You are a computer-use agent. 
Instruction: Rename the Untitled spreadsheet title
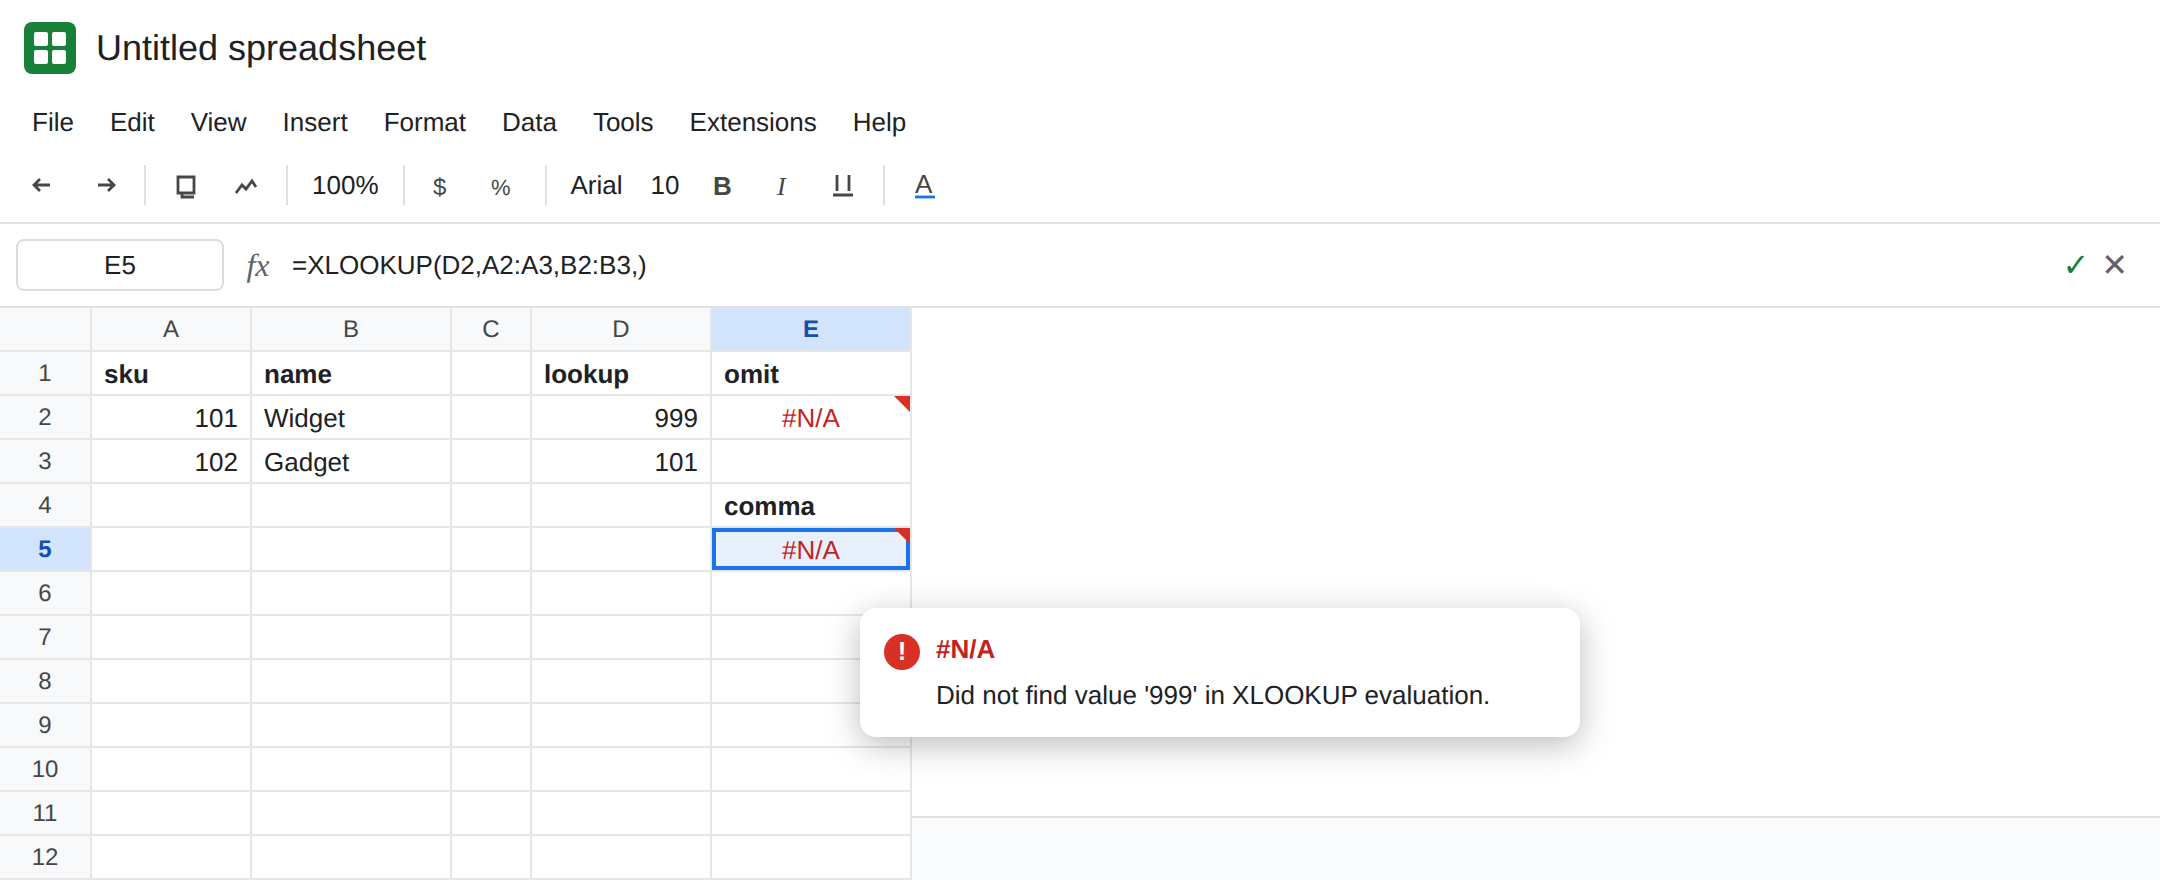coord(261,48)
